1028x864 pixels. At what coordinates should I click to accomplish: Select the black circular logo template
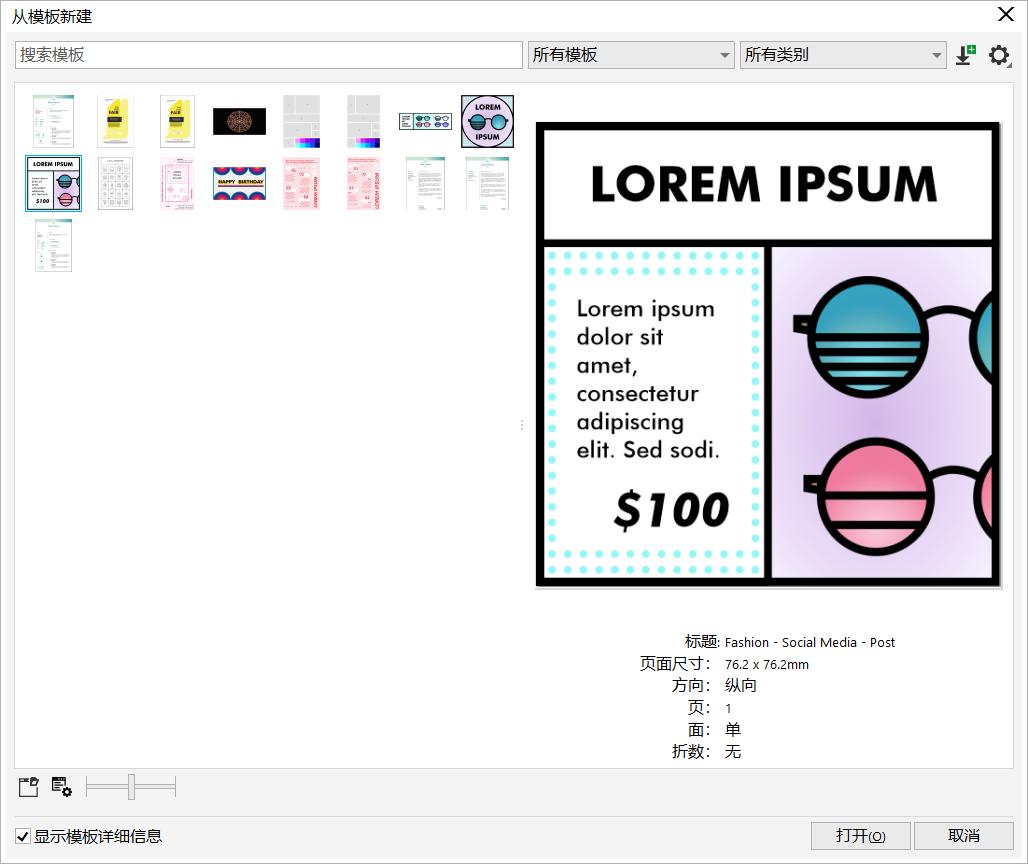point(239,120)
